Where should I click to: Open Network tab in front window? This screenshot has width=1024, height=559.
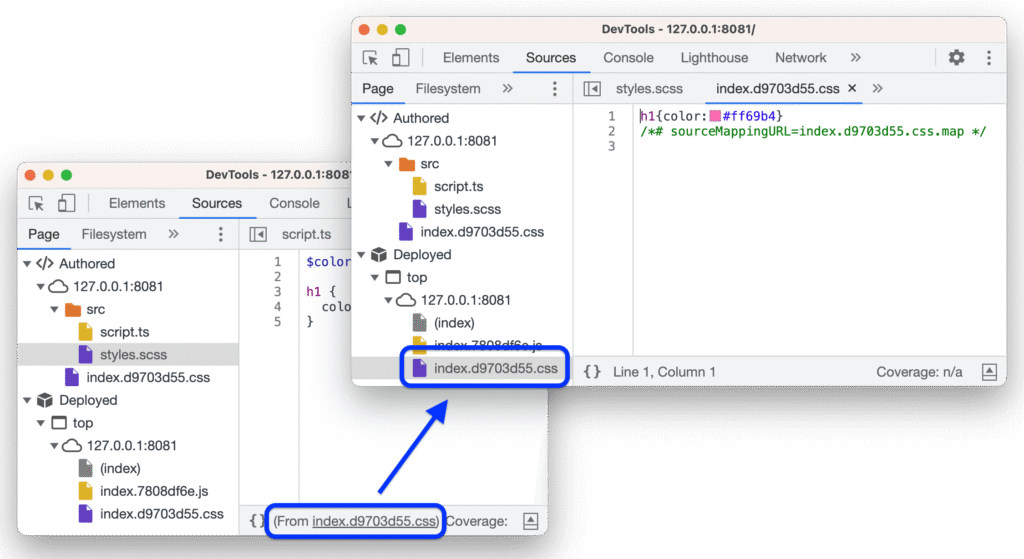tap(801, 57)
